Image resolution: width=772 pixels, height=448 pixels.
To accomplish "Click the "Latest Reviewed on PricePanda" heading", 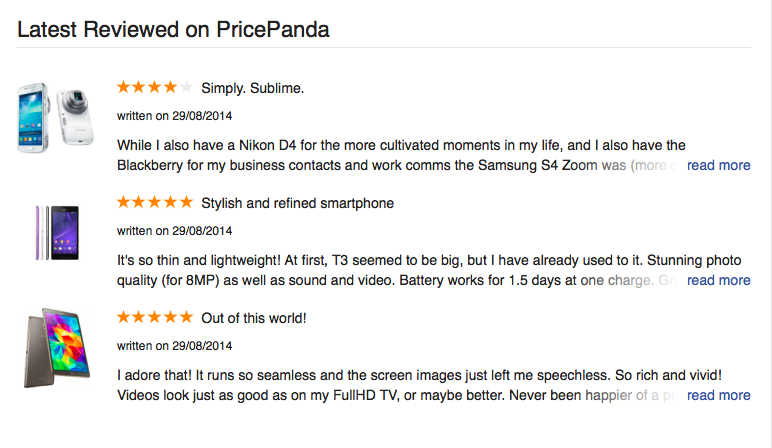I will click(173, 29).
